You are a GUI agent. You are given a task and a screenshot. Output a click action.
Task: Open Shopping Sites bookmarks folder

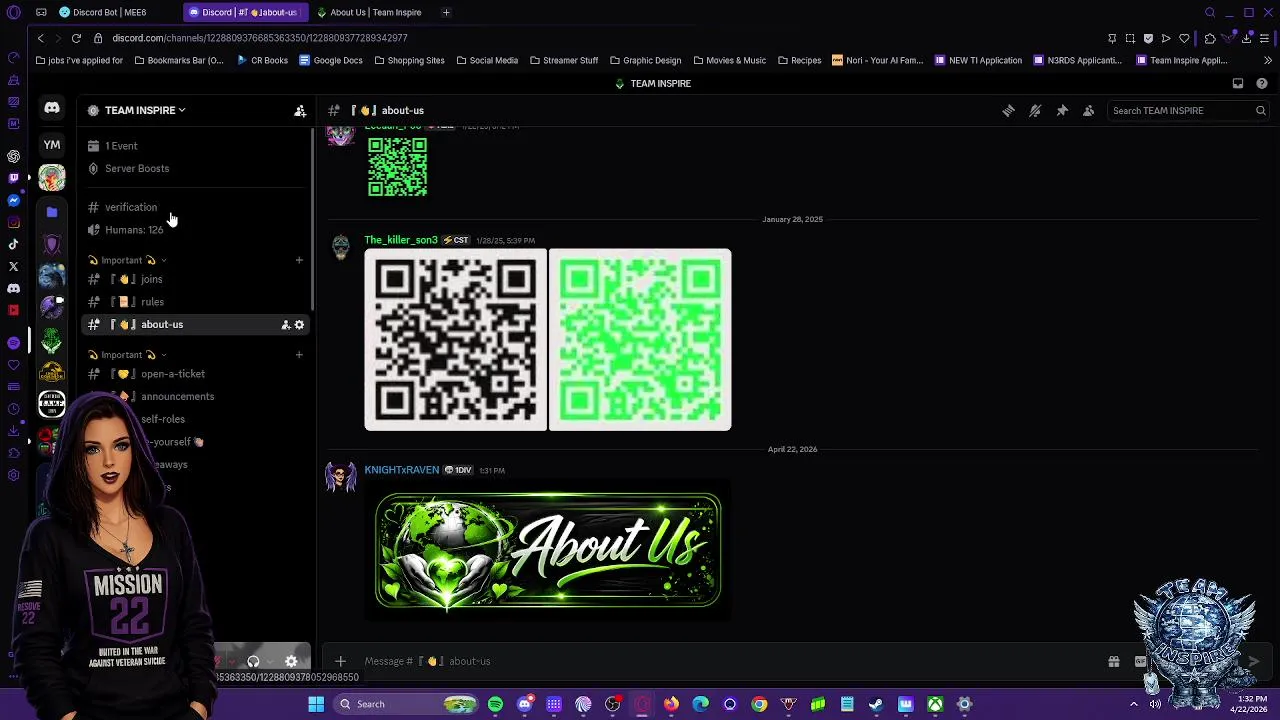(x=409, y=61)
